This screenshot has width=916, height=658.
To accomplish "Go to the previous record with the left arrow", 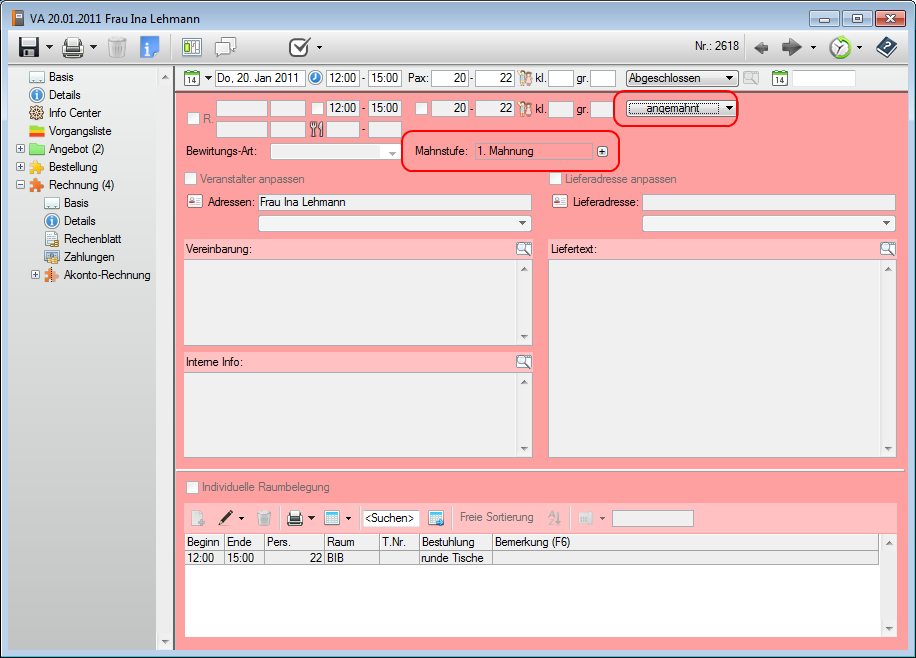I will [761, 47].
